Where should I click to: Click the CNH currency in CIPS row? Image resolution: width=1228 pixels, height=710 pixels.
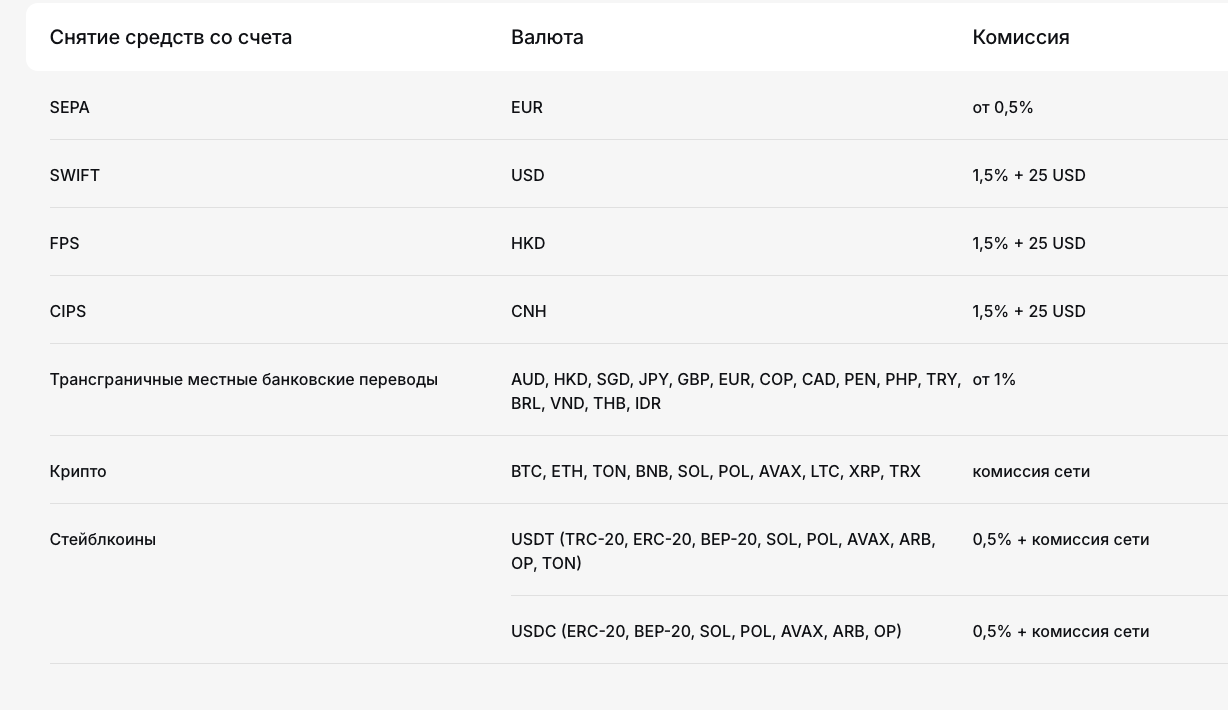(x=529, y=311)
